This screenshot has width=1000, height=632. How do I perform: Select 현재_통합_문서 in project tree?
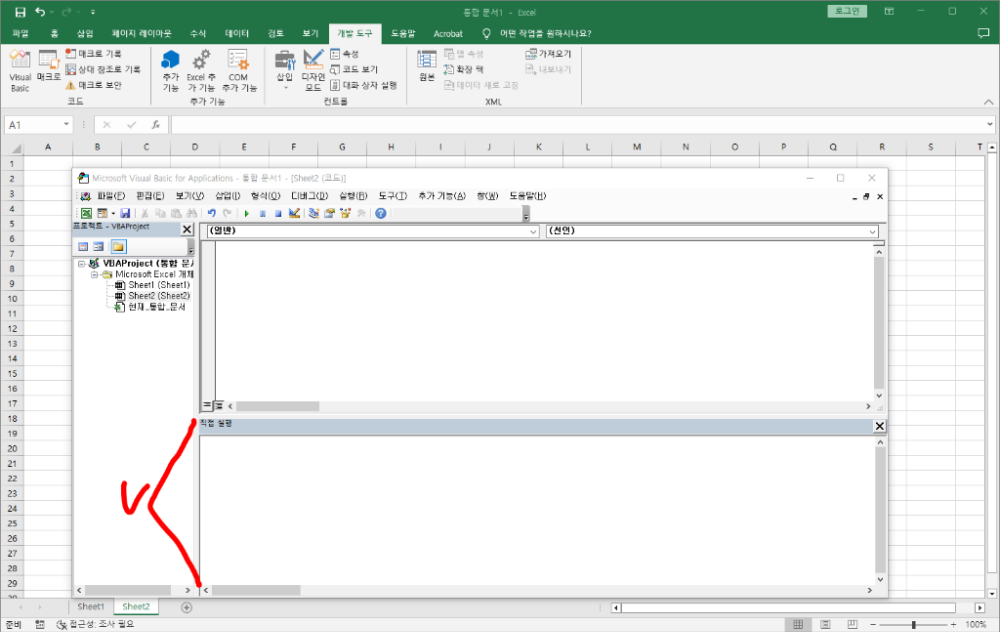pyautogui.click(x=156, y=307)
